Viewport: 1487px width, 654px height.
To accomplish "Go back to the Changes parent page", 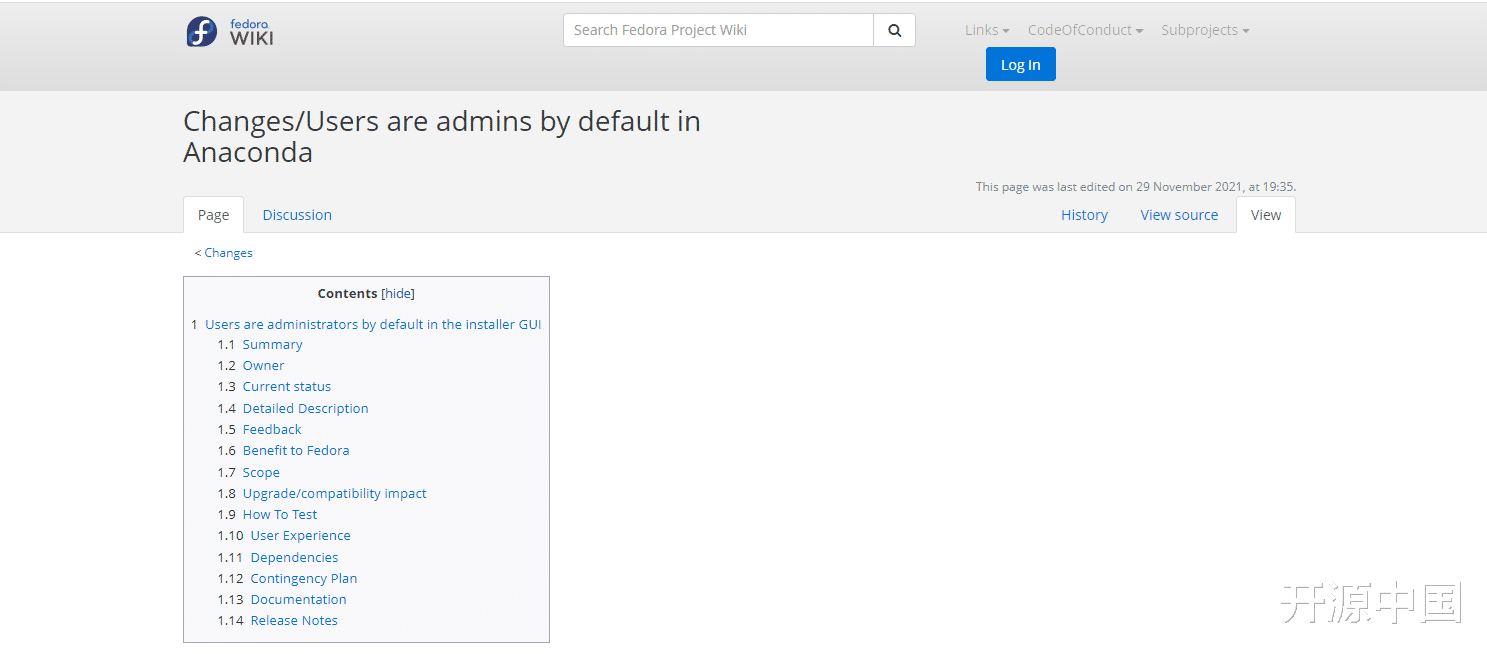I will pyautogui.click(x=228, y=253).
